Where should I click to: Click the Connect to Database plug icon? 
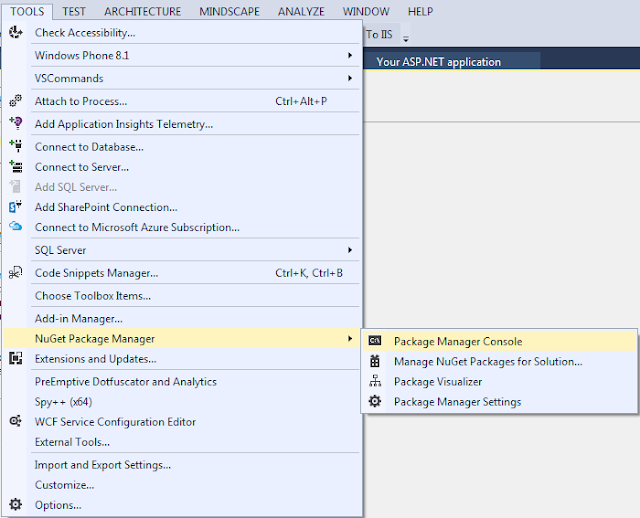pyautogui.click(x=16, y=146)
